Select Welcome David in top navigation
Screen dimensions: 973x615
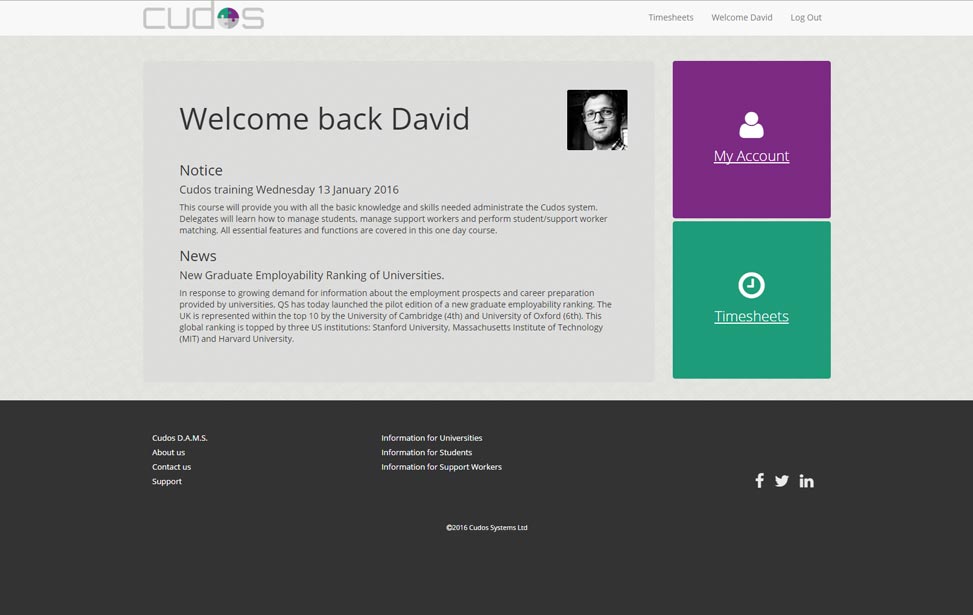[x=742, y=17]
